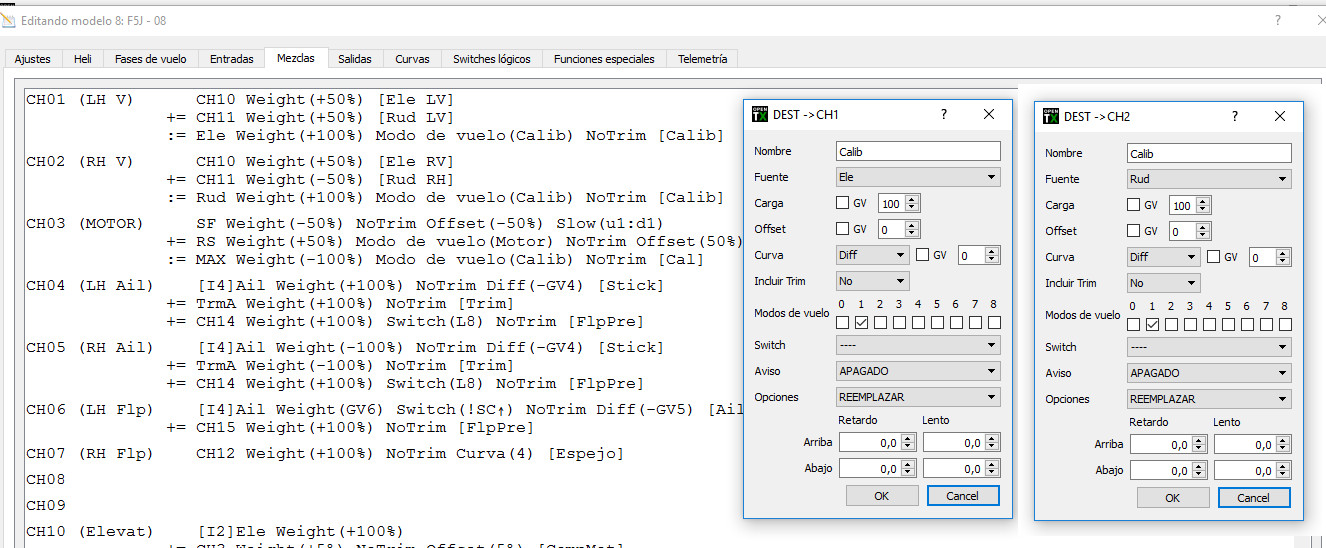
Task: Click OpenTX icon in DEST->CH2 dialog title
Action: (1050, 116)
